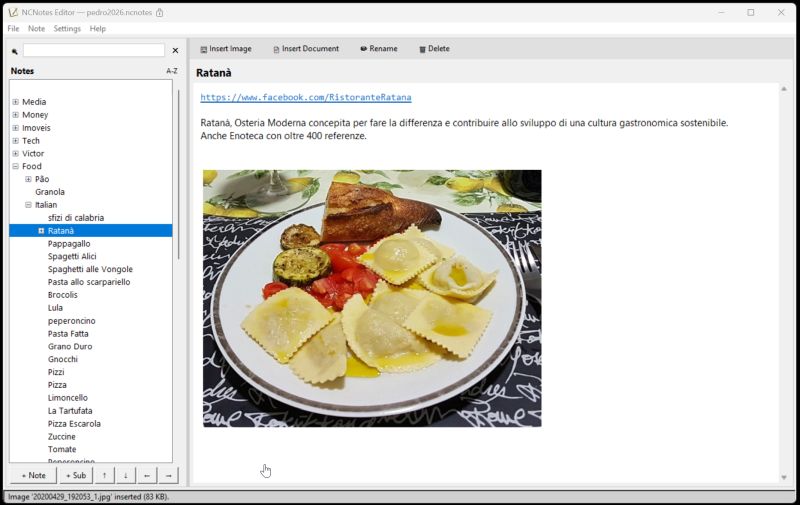
Task: Open the Lula note
Action: (55, 308)
